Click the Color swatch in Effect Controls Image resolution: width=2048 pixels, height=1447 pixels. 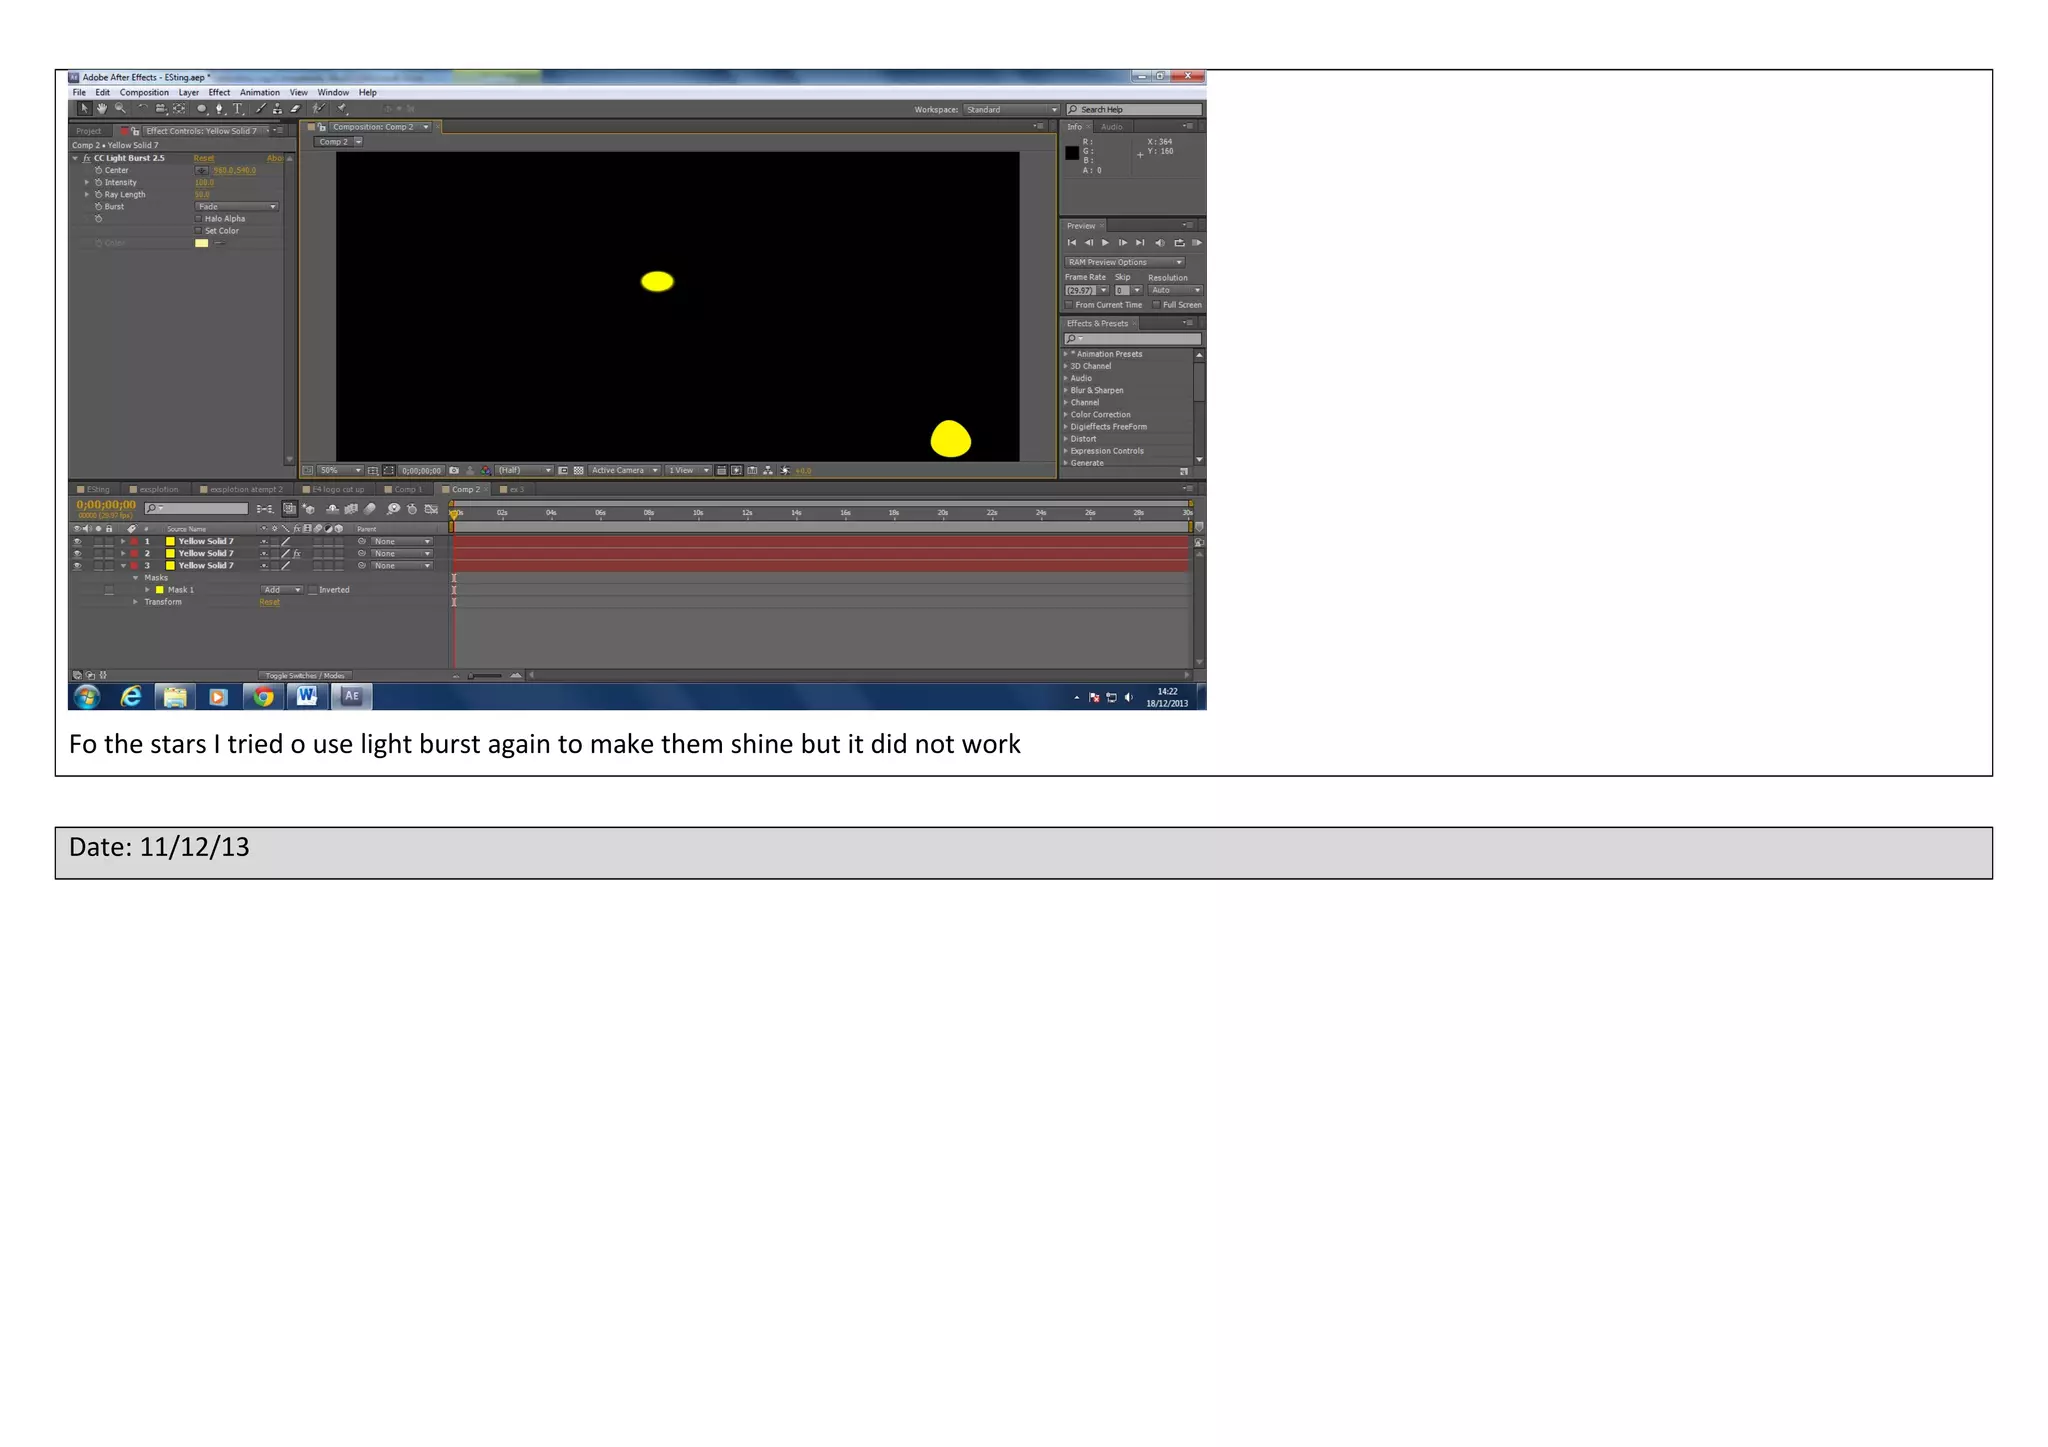(x=201, y=243)
